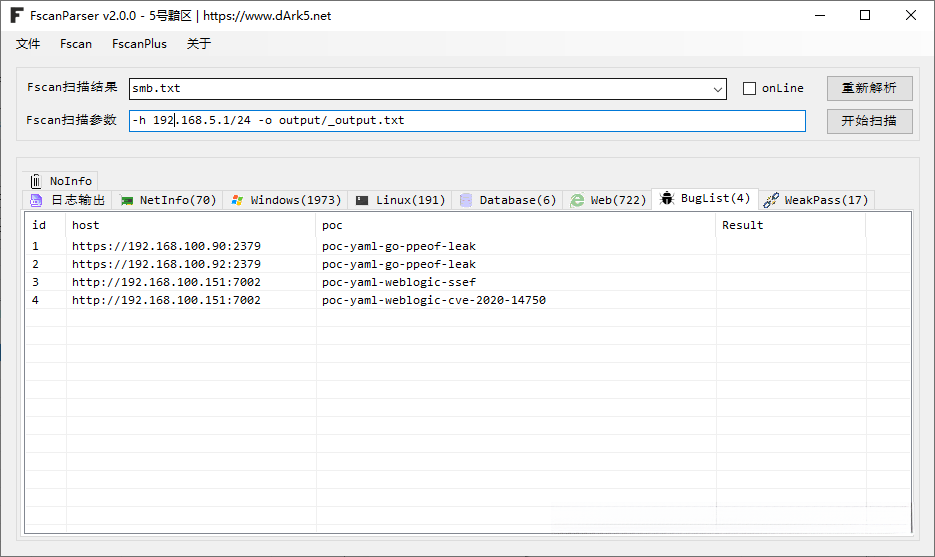Click poc-yaml-go-ppeof-leak in row 1
935x557 pixels.
pos(399,246)
